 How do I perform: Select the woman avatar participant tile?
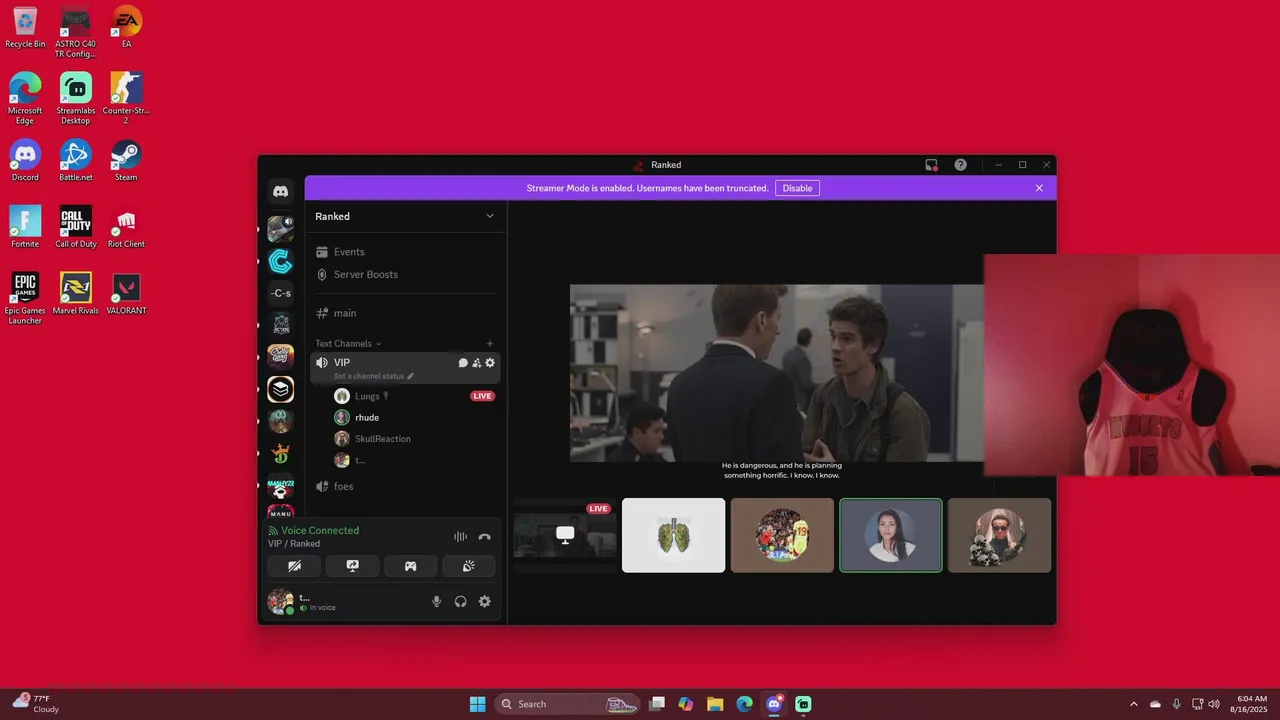pyautogui.click(x=890, y=535)
